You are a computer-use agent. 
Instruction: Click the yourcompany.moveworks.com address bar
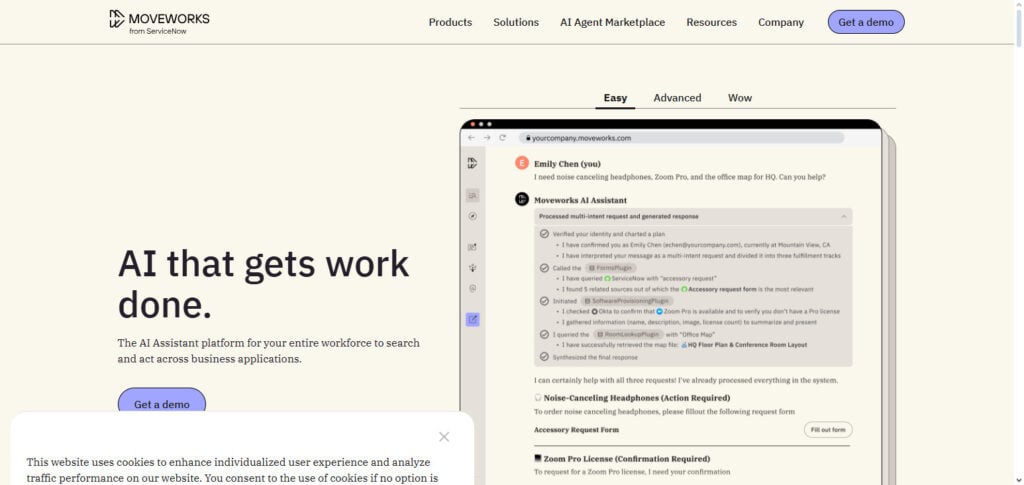(x=681, y=138)
